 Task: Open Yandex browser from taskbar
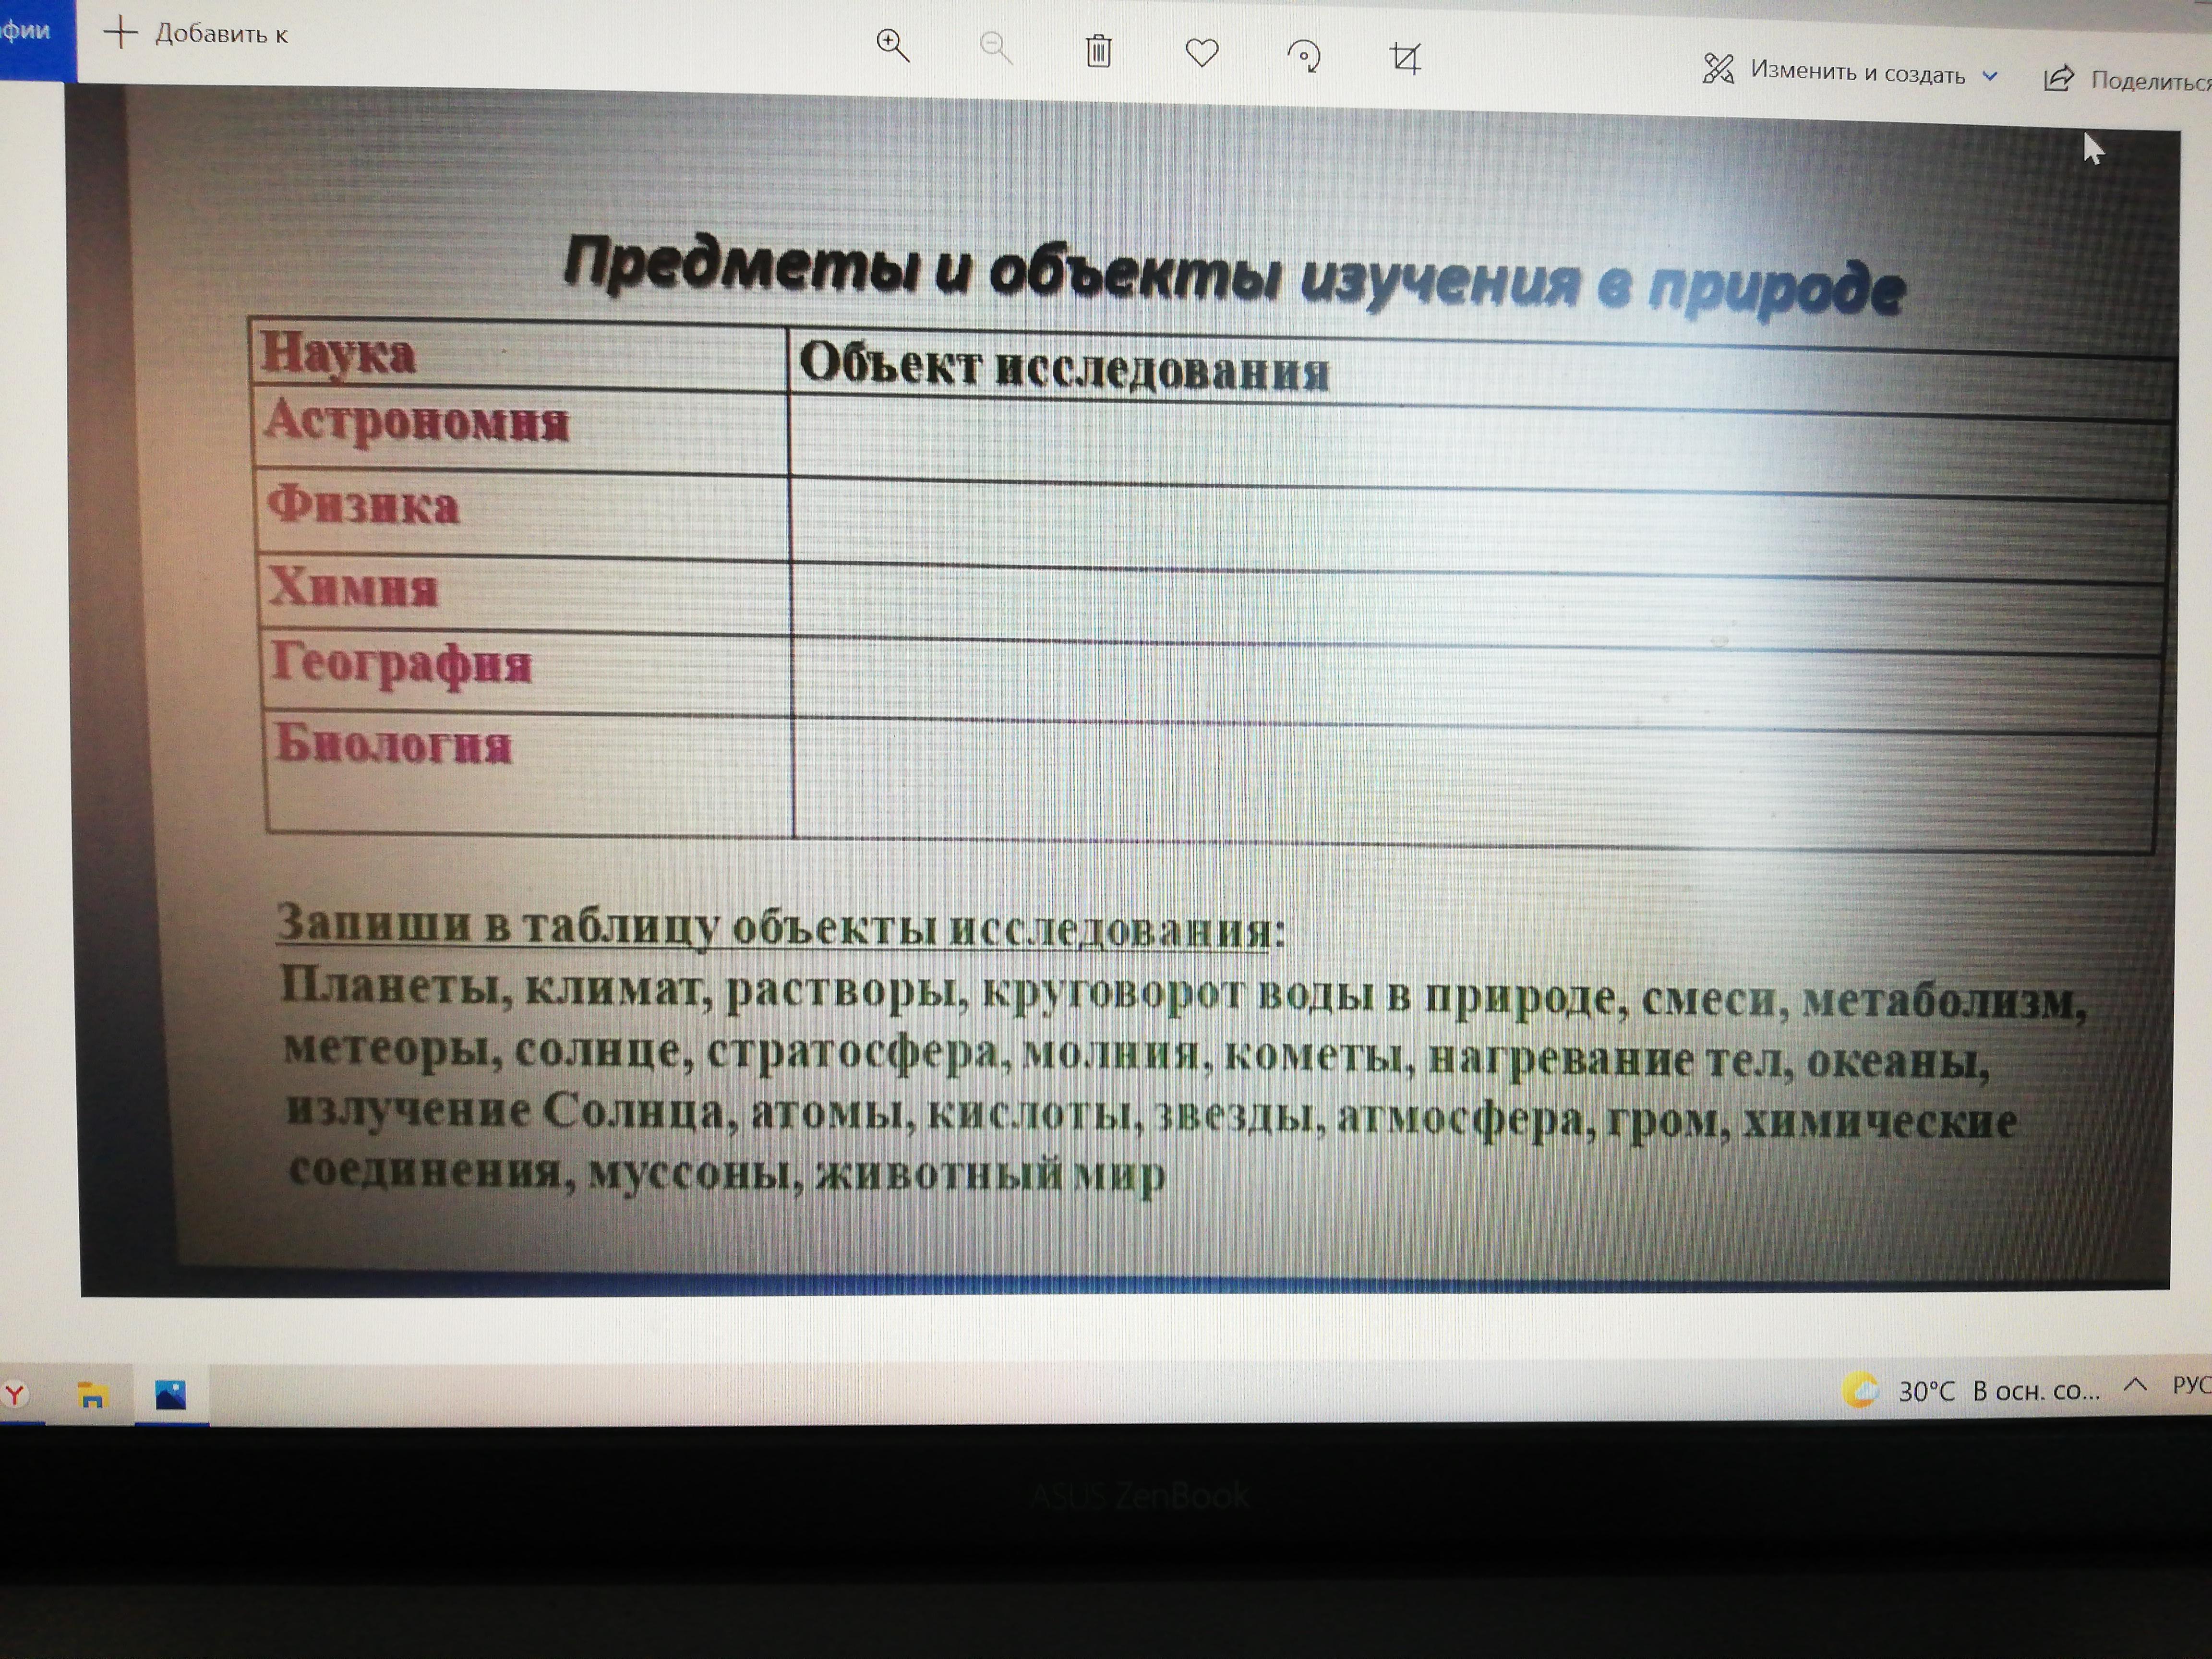click(15, 1393)
